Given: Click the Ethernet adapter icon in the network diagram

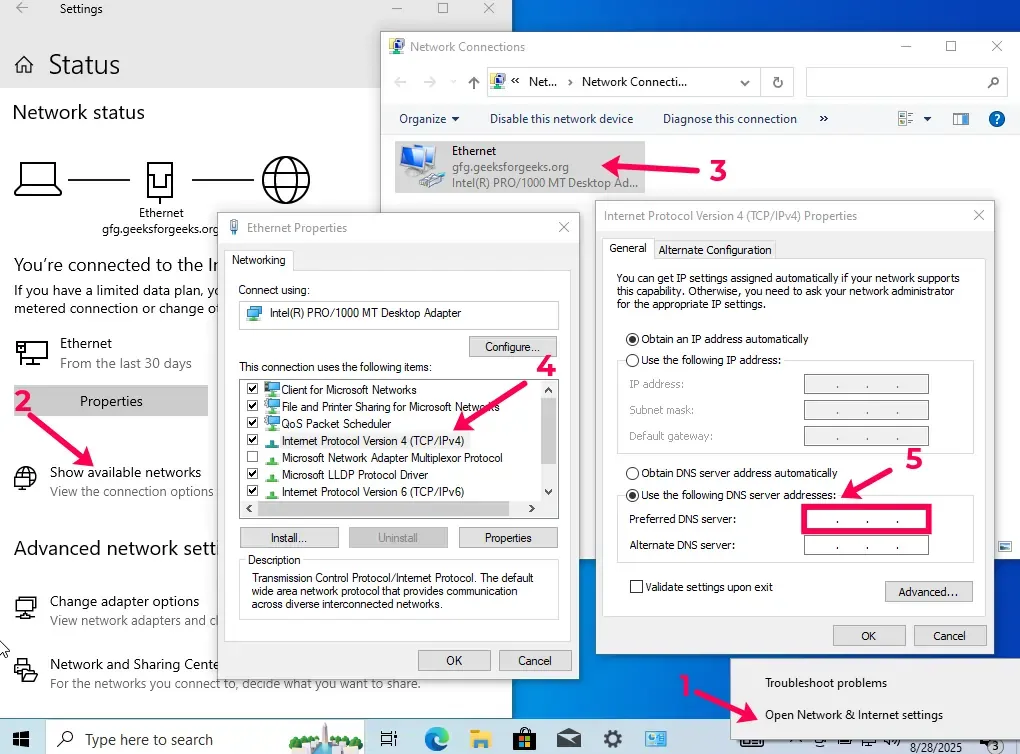Looking at the screenshot, I should tap(160, 180).
